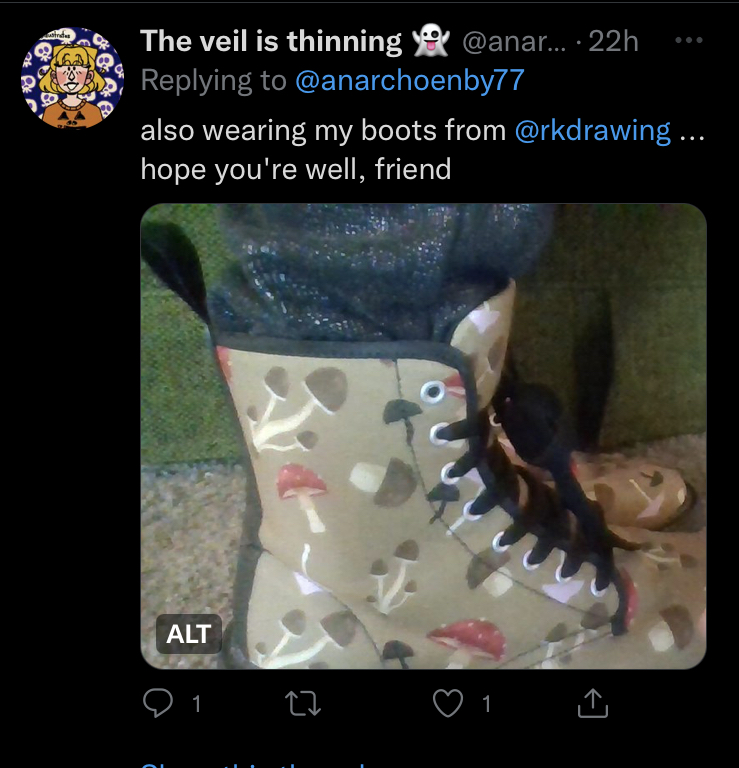Click the display name "The veil is thinning"
Image resolution: width=739 pixels, height=768 pixels.
pos(271,41)
